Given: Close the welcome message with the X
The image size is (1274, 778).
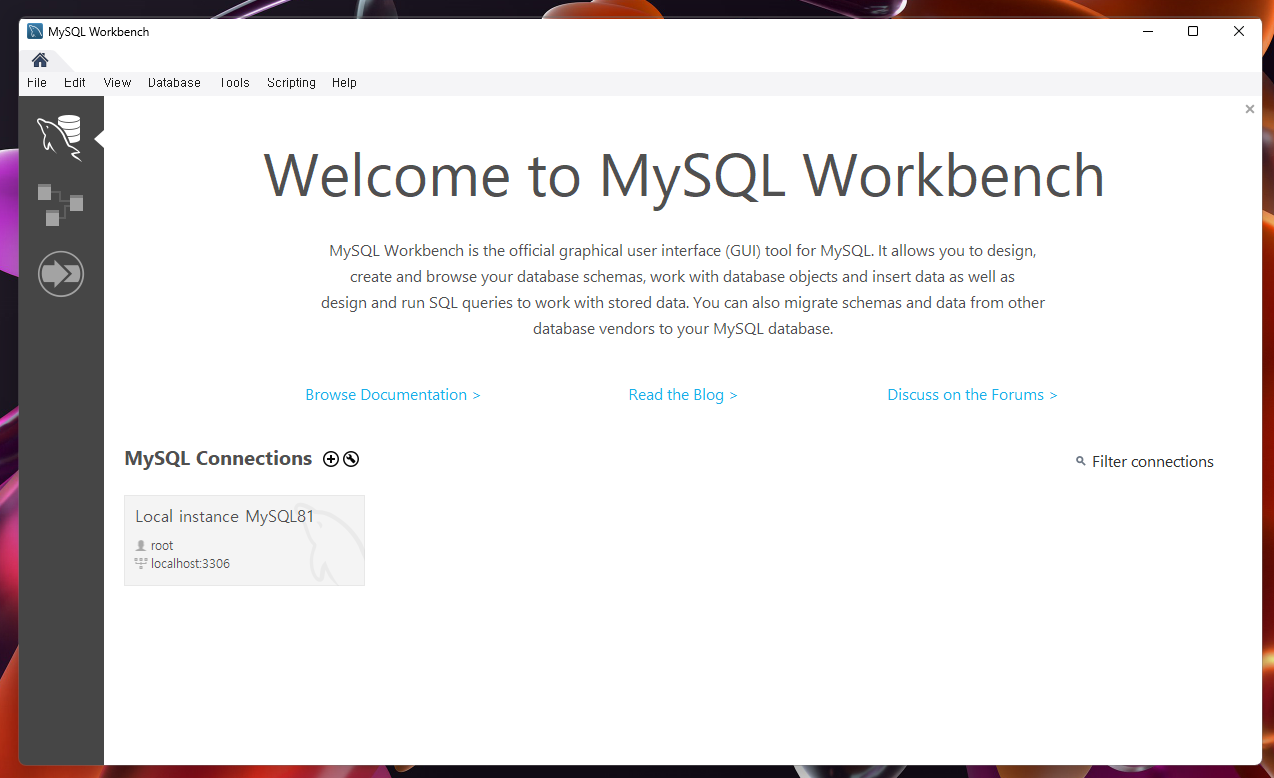Looking at the screenshot, I should tap(1249, 109).
